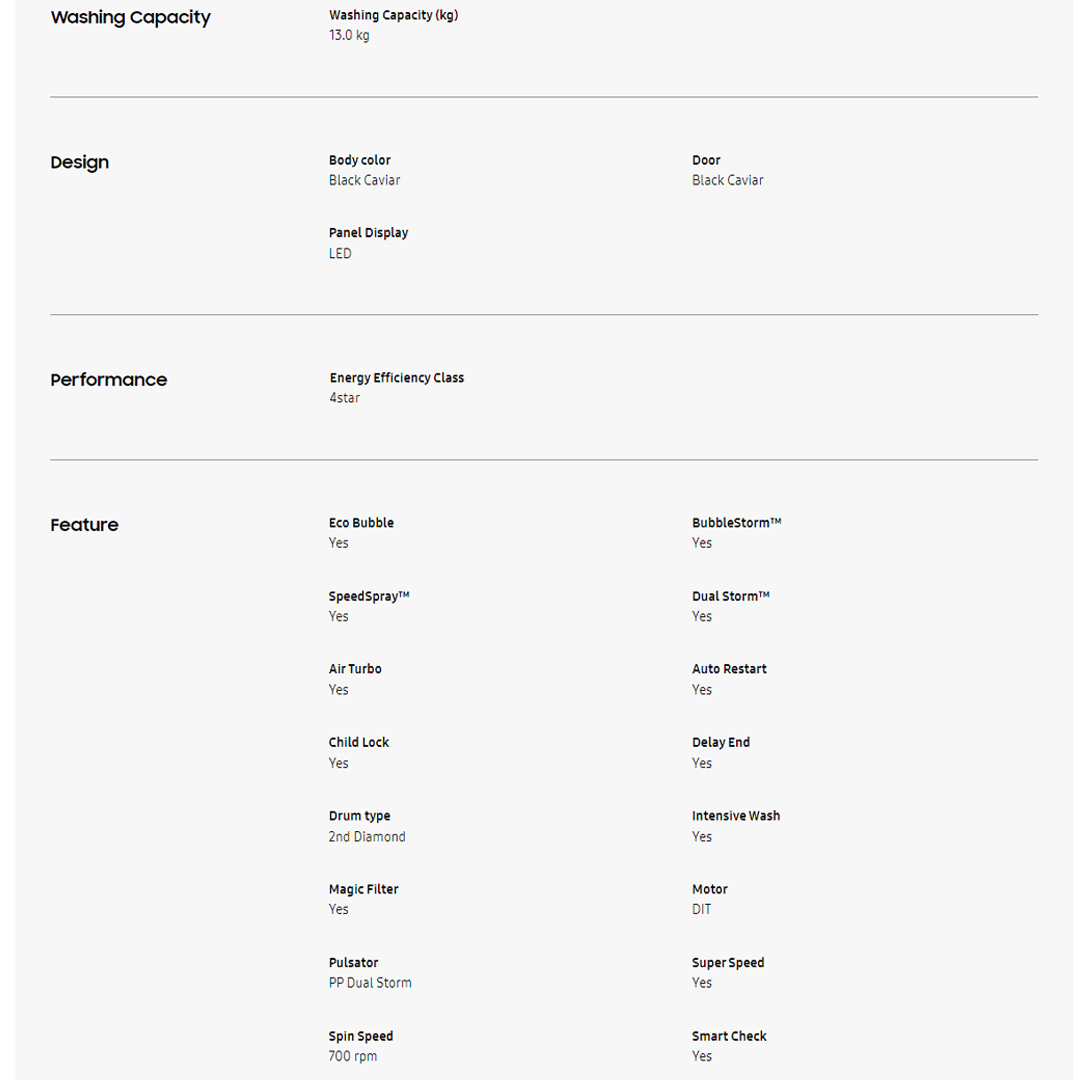The height and width of the screenshot is (1080, 1080).
Task: Click the Door spec label
Action: pos(706,160)
